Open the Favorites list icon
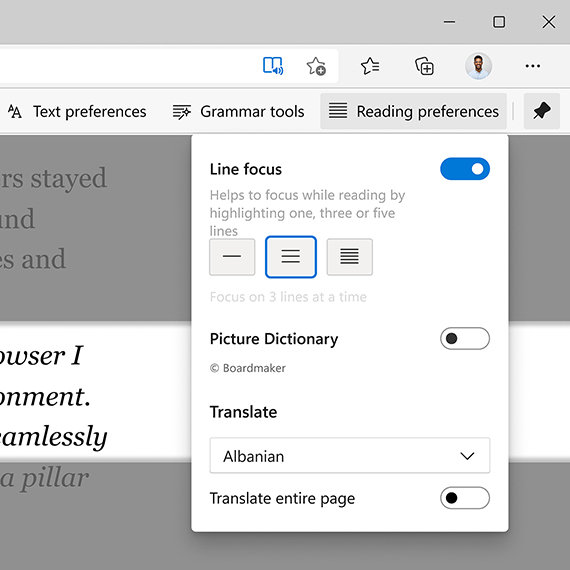 [370, 66]
